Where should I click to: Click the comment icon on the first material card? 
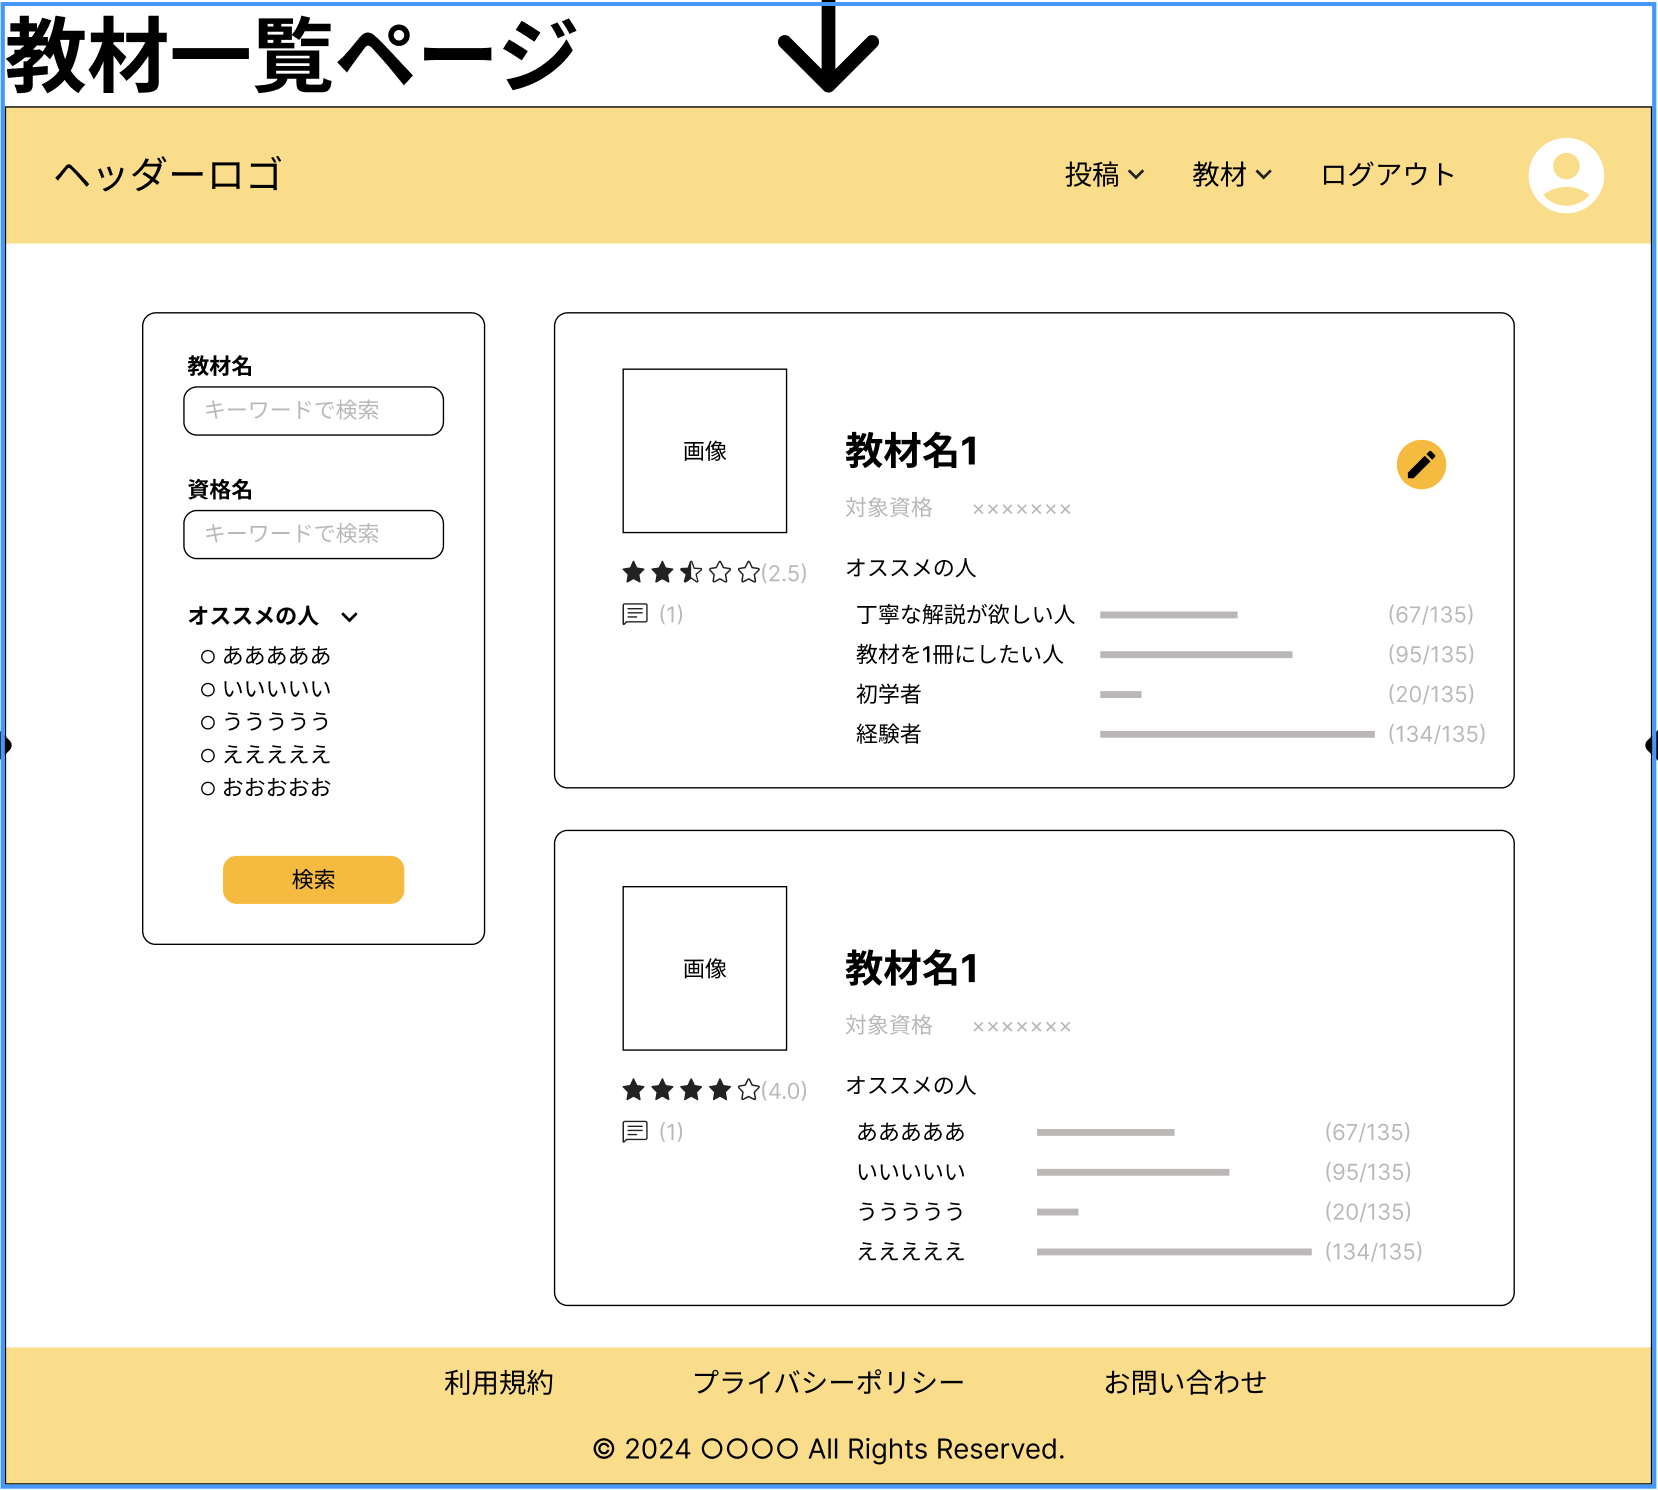coord(634,613)
